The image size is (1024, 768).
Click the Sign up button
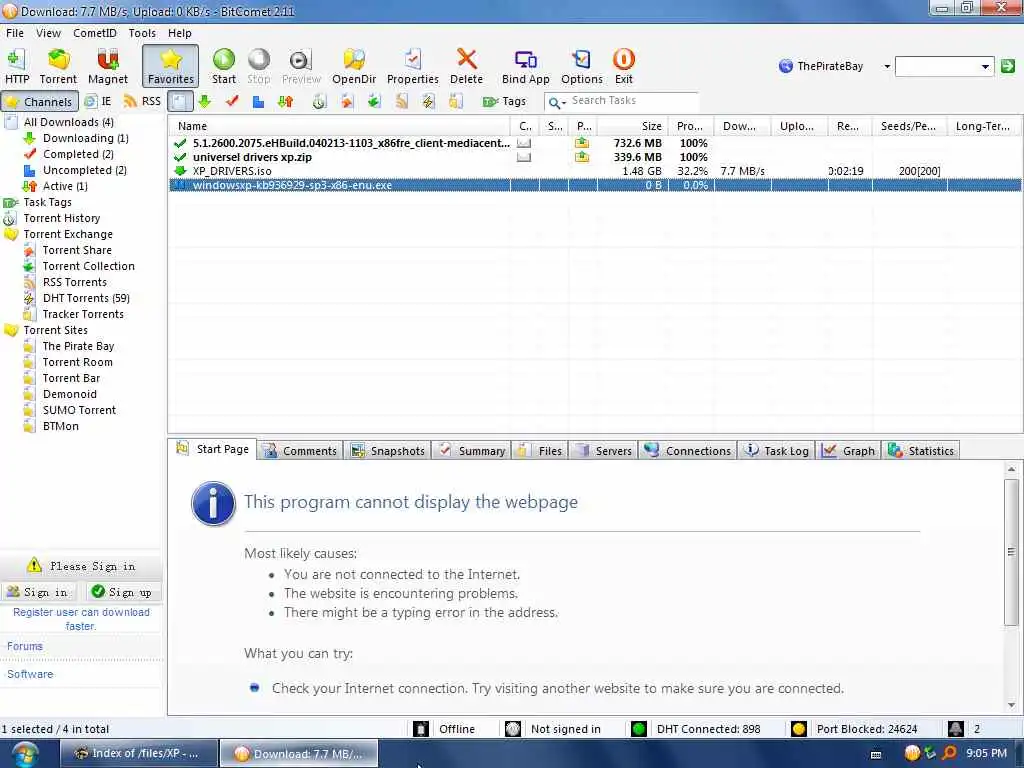coord(123,592)
